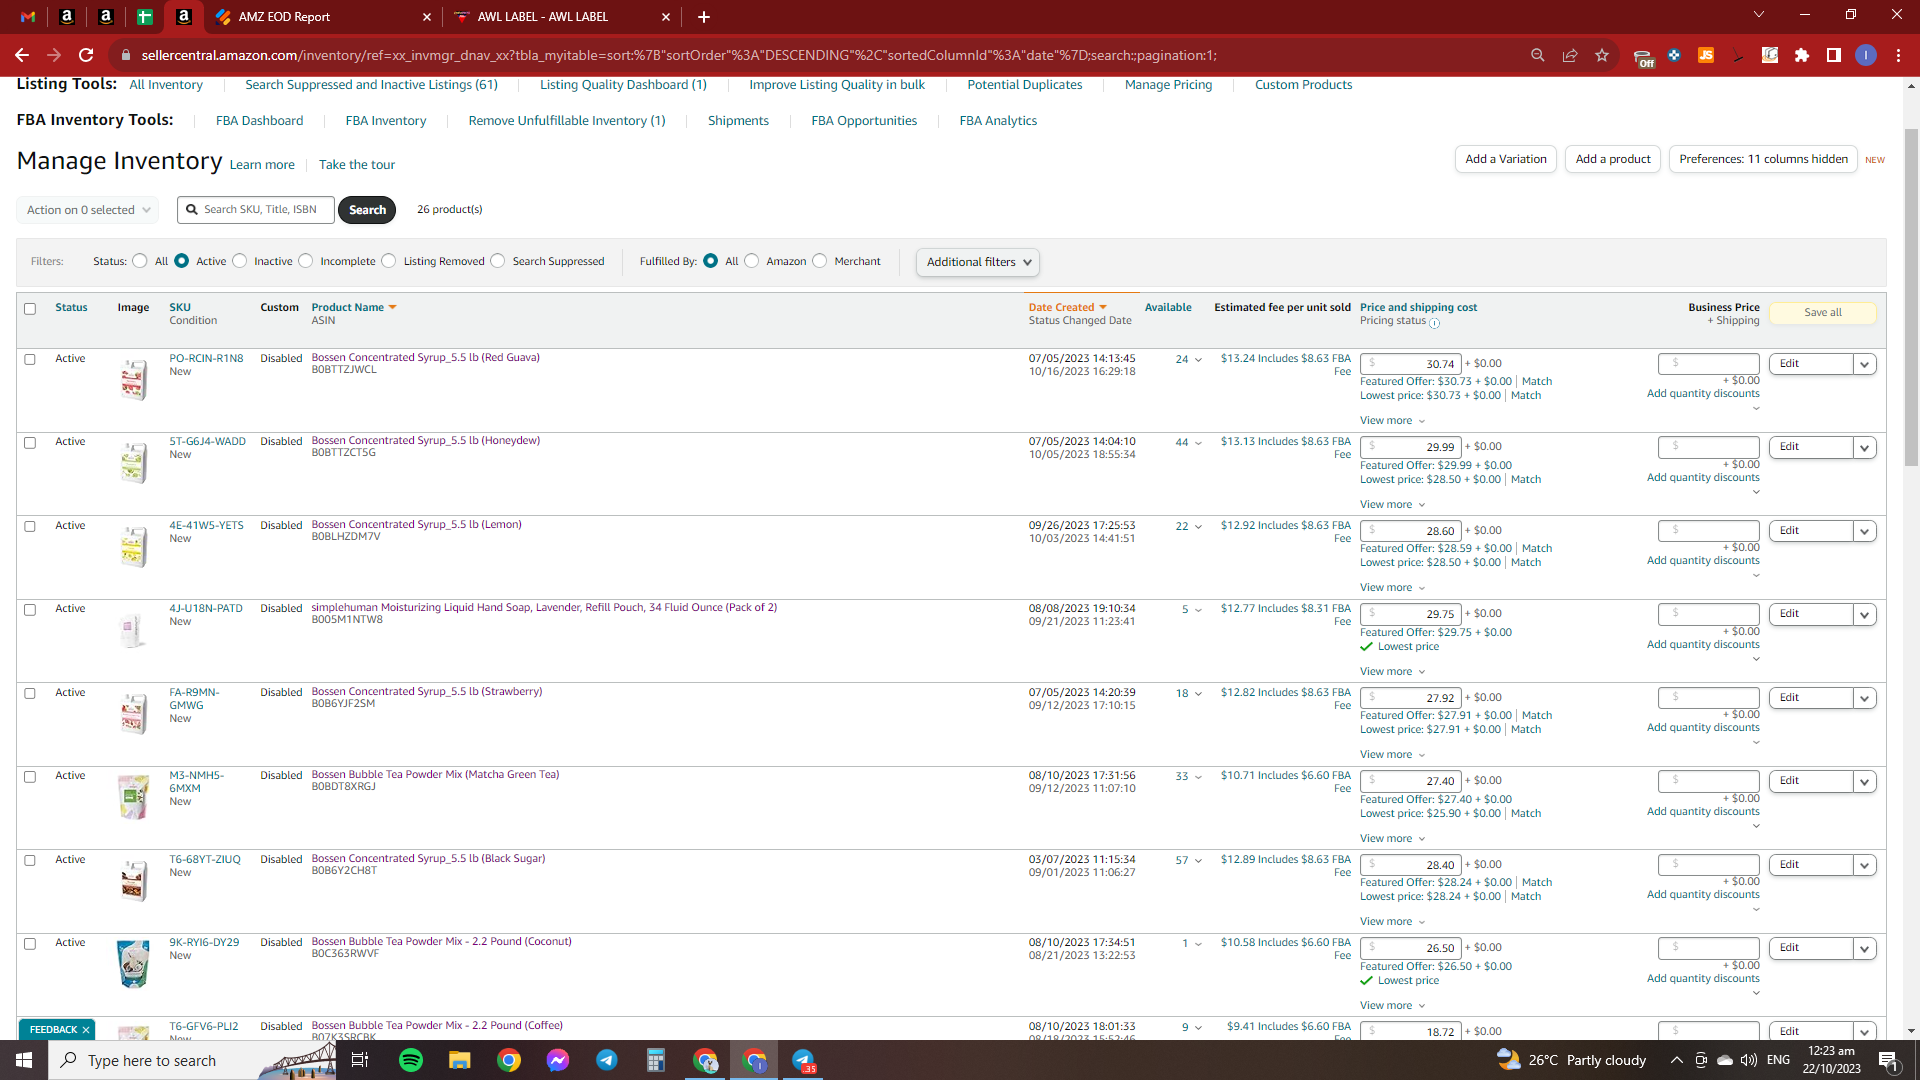Filter Fulfilled By Amazon

752,261
